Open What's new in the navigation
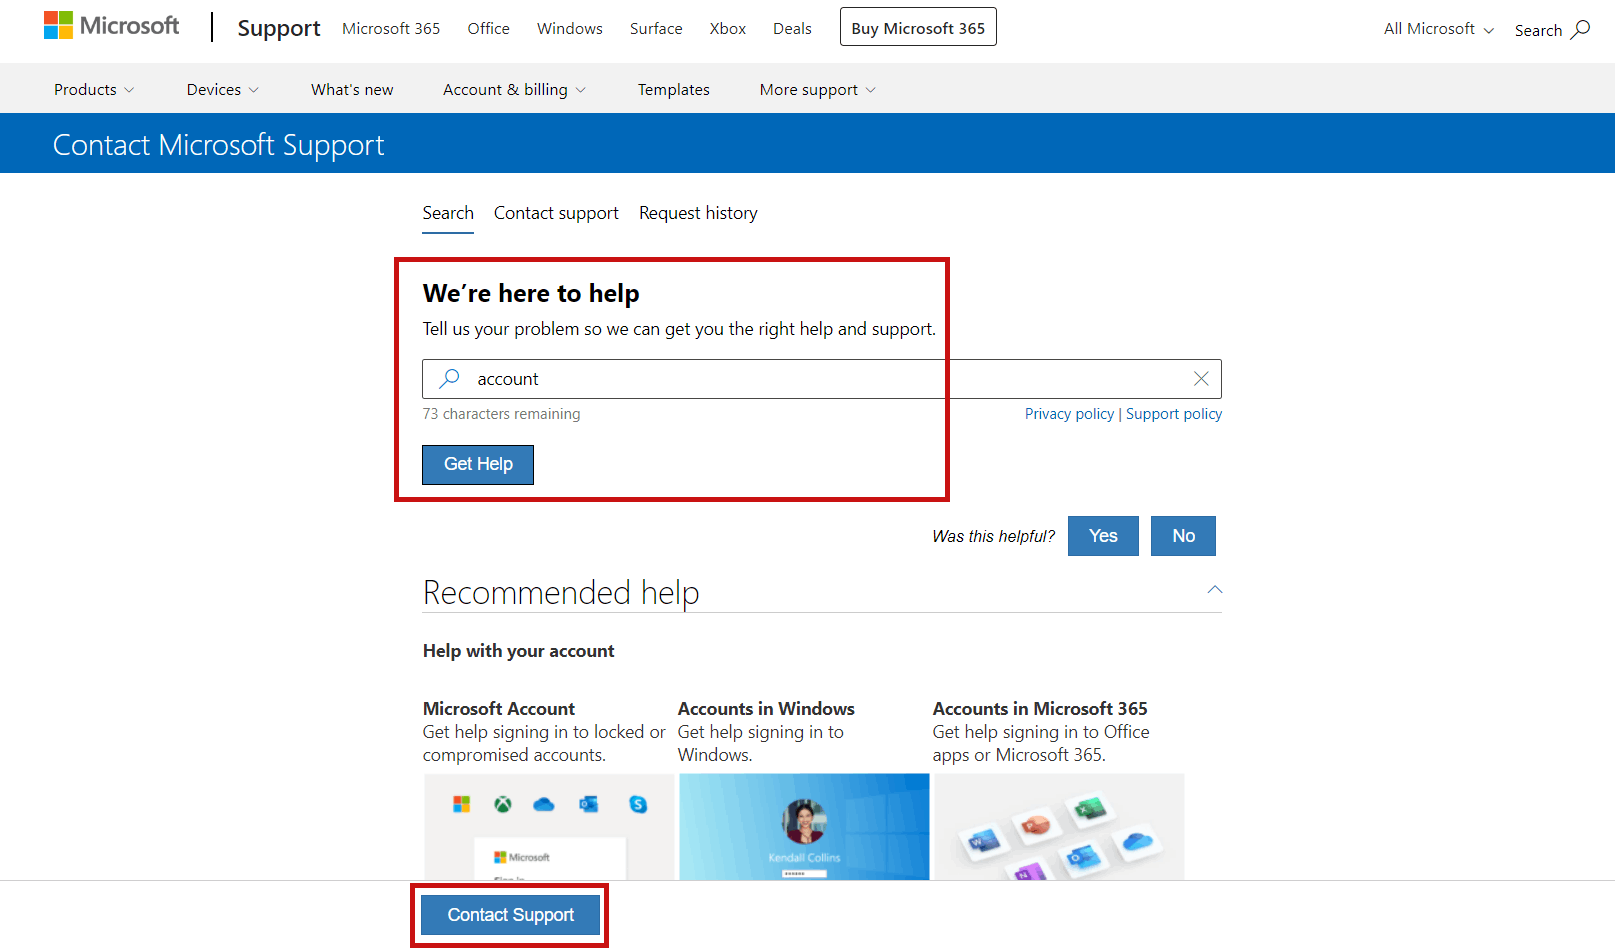Screen dimensions: 1615x949 (x=352, y=90)
